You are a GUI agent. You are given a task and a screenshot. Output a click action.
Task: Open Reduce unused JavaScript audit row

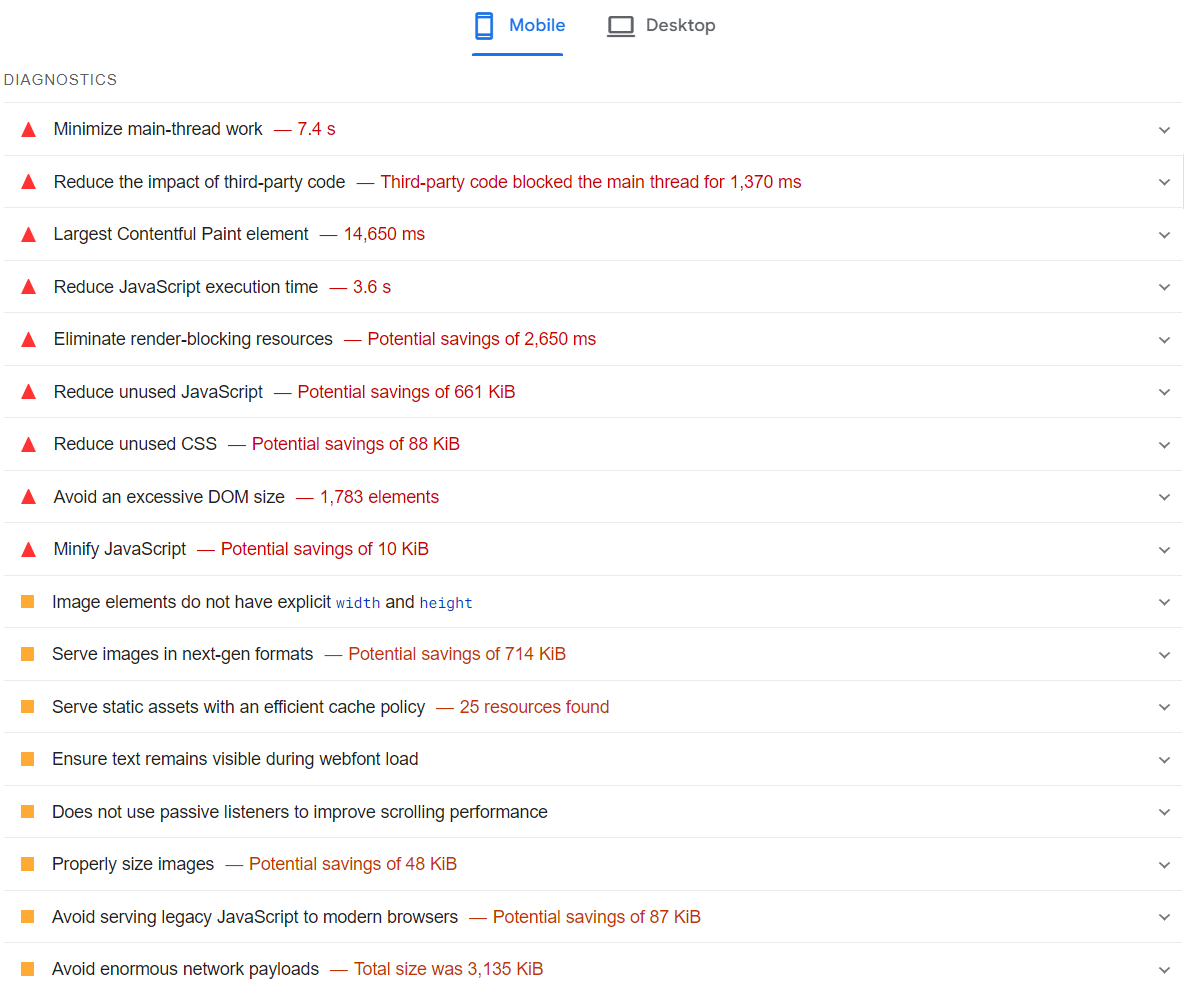[x=158, y=392]
